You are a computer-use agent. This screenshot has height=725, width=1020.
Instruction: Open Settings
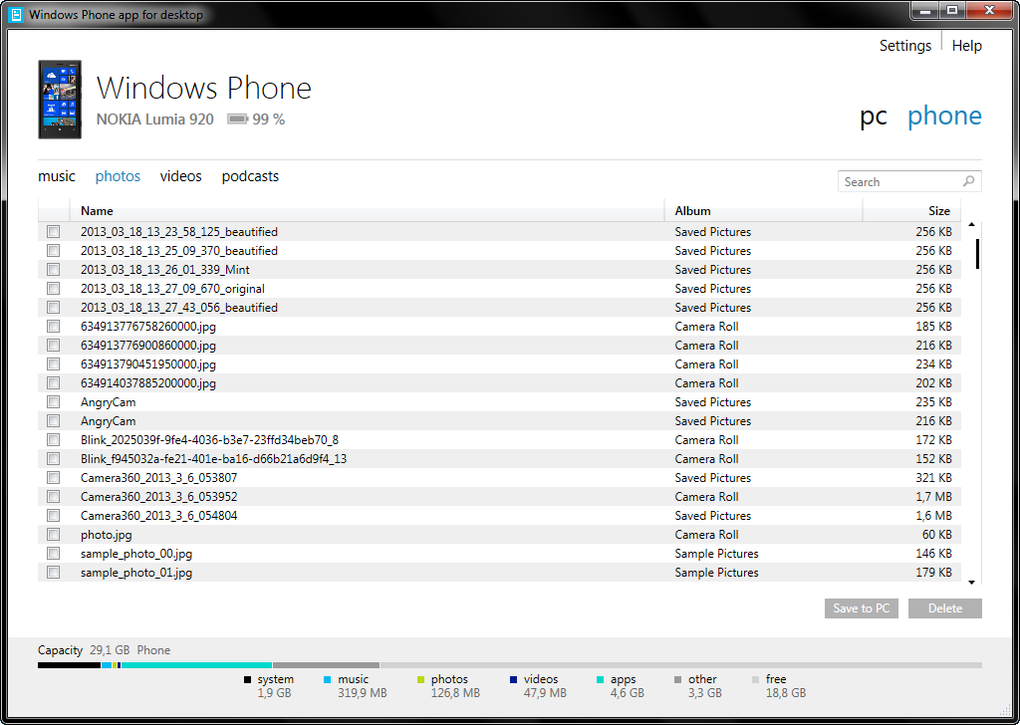[x=906, y=46]
